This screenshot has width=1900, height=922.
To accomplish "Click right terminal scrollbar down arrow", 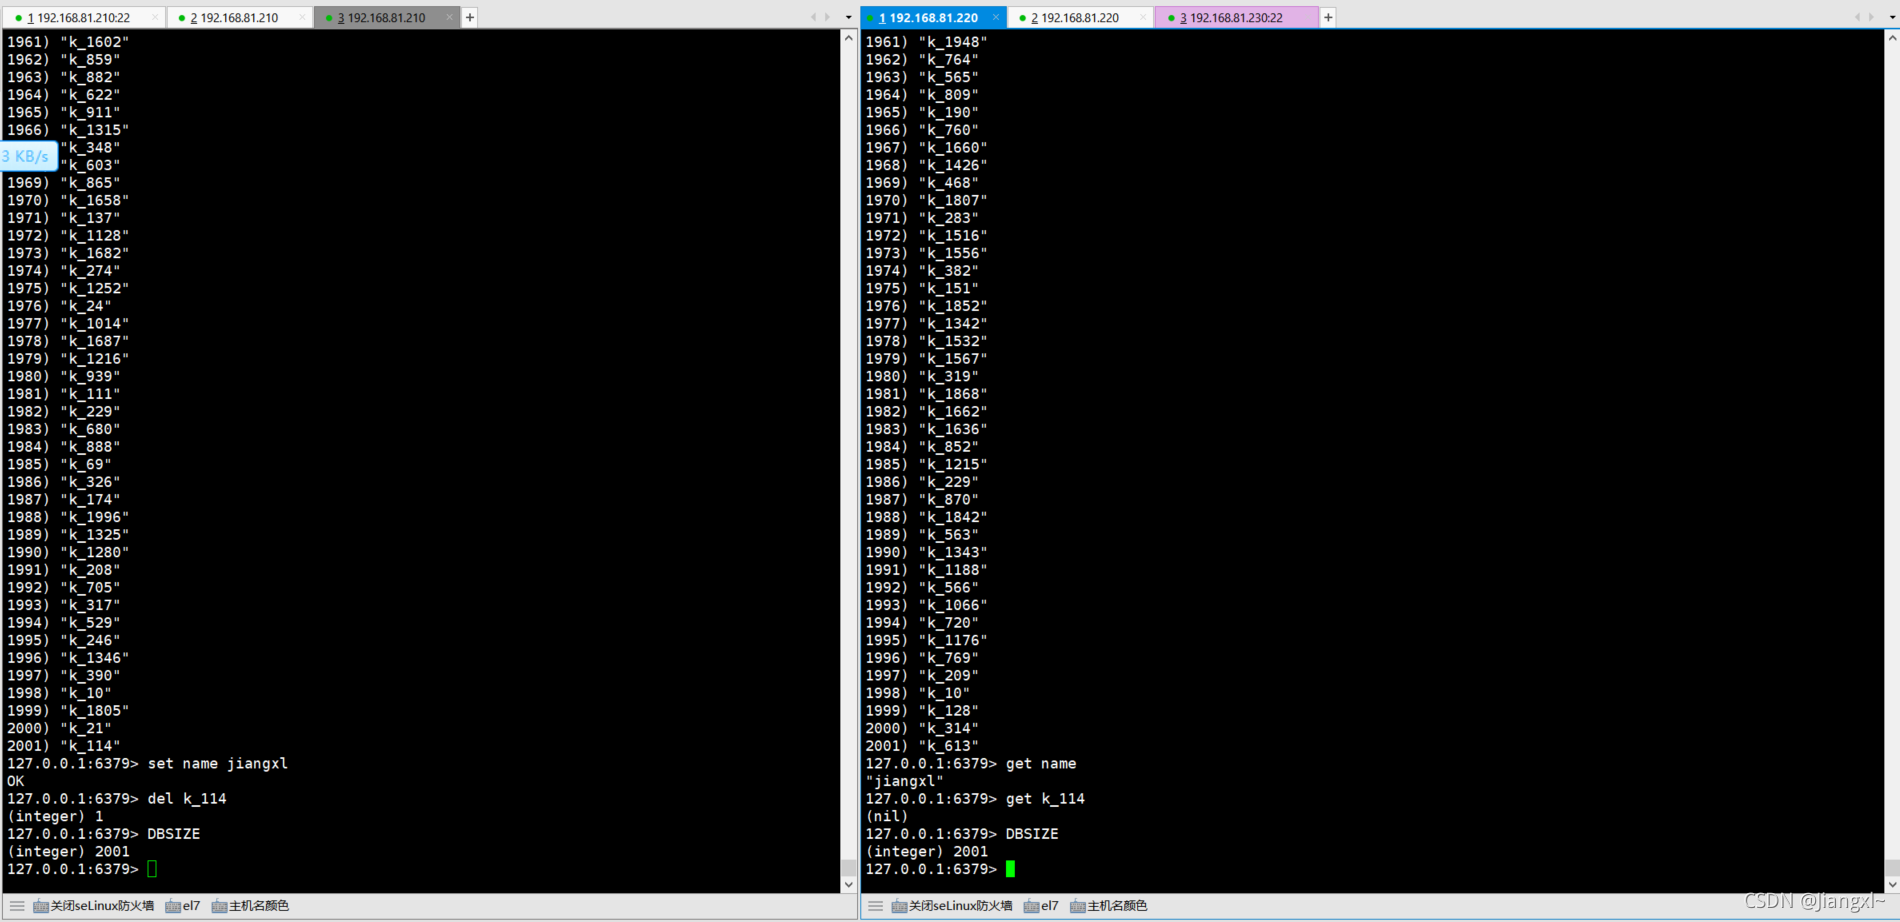I will pos(1892,884).
